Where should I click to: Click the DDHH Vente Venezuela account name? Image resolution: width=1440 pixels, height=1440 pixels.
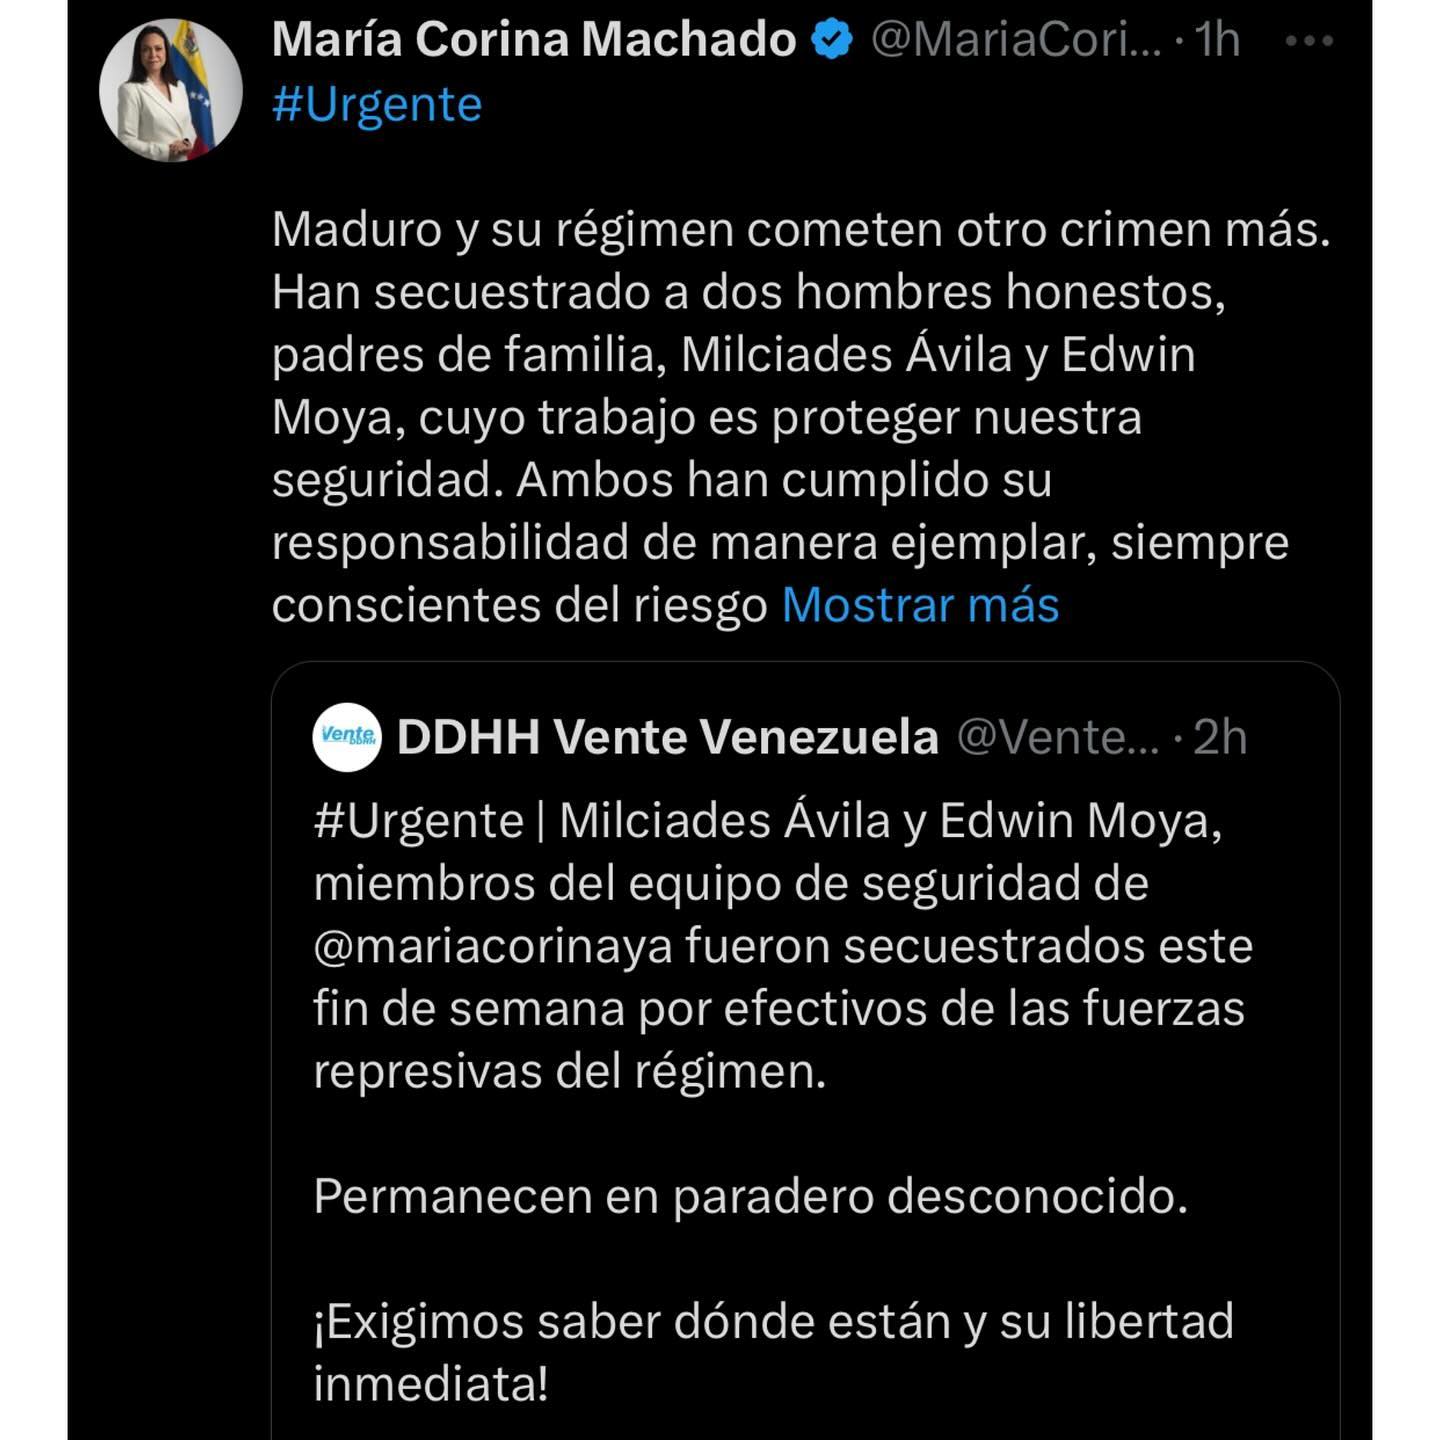pos(668,737)
